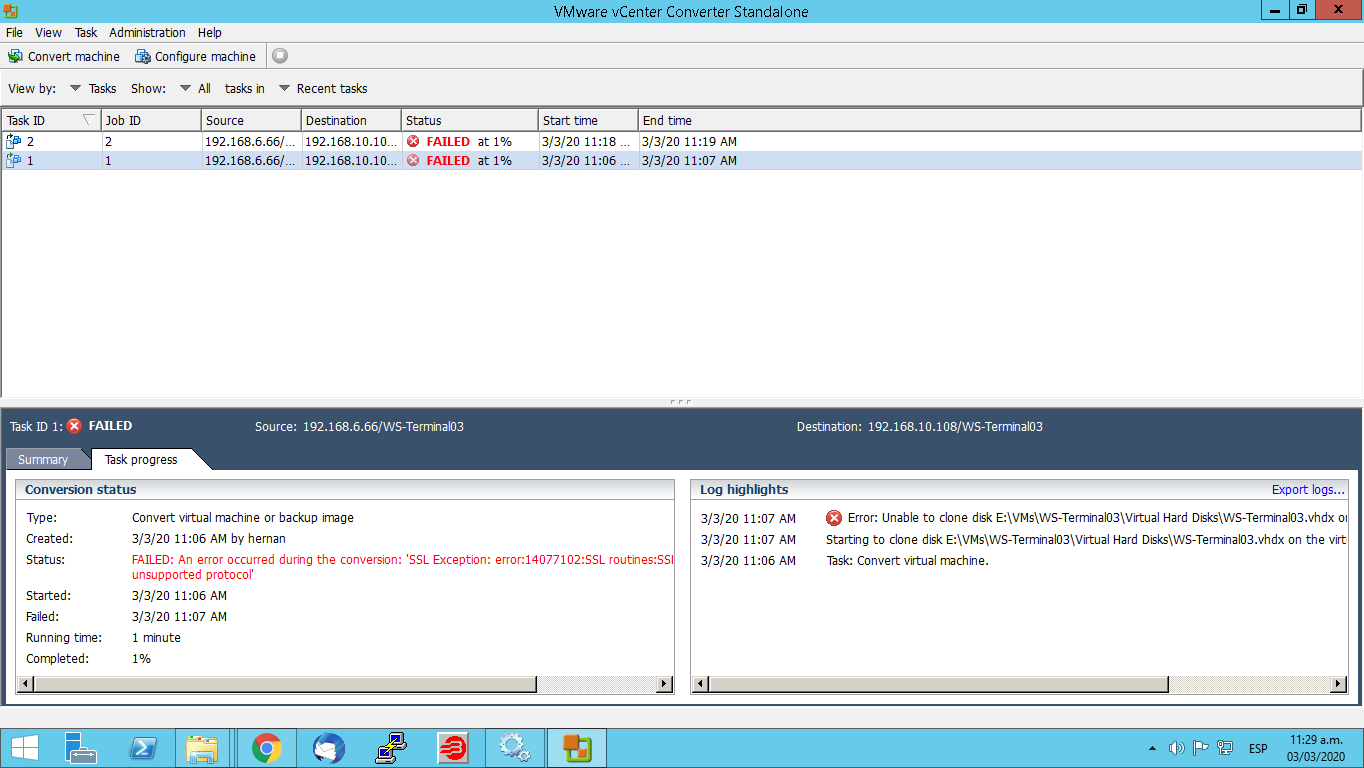Image resolution: width=1364 pixels, height=768 pixels.
Task: Click the Start time column header
Action: [588, 120]
